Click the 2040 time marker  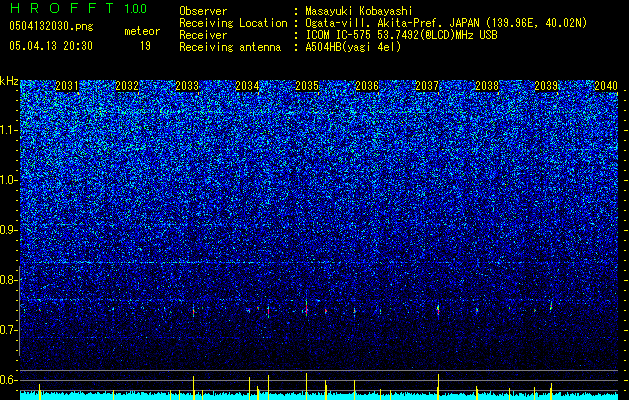point(606,86)
